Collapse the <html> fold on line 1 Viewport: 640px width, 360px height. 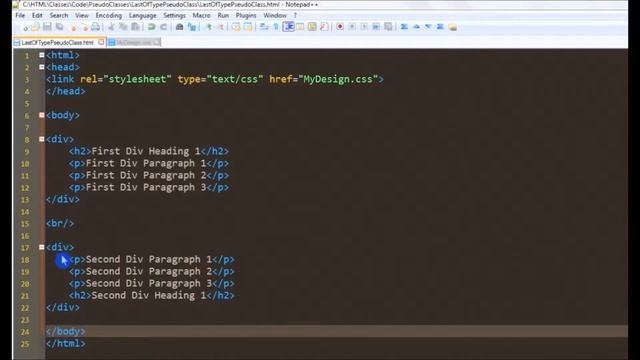coord(42,55)
